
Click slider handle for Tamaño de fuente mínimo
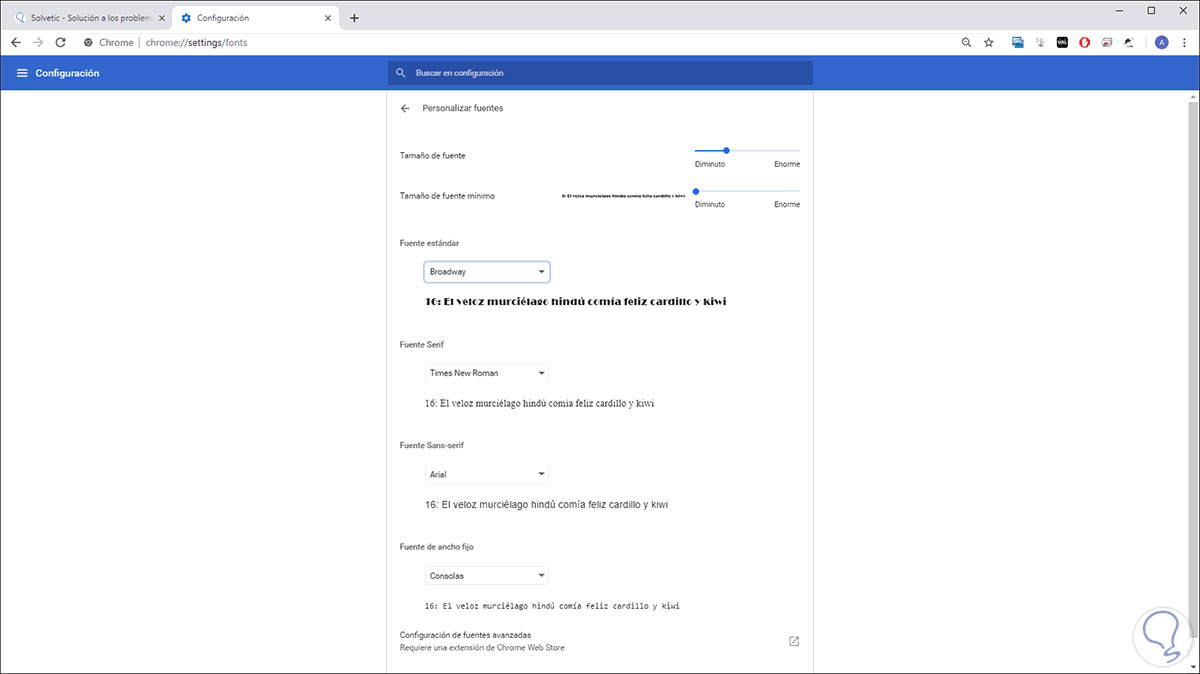pyautogui.click(x=695, y=191)
